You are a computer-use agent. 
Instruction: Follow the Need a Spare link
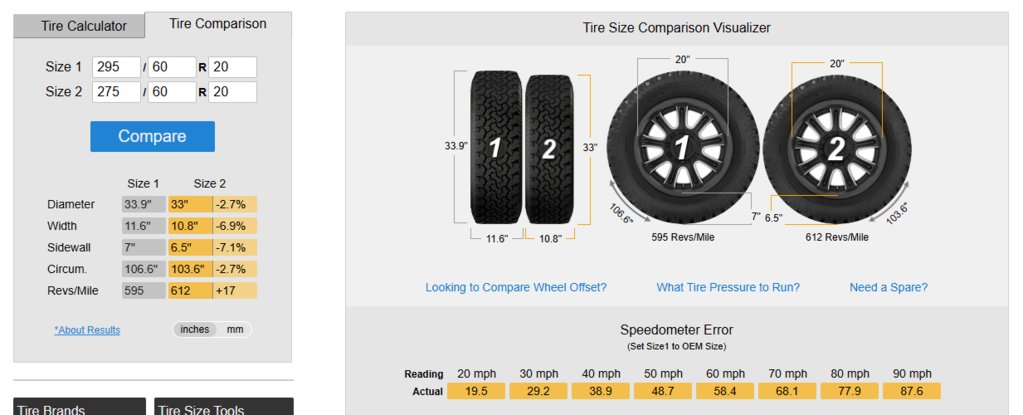click(x=889, y=287)
